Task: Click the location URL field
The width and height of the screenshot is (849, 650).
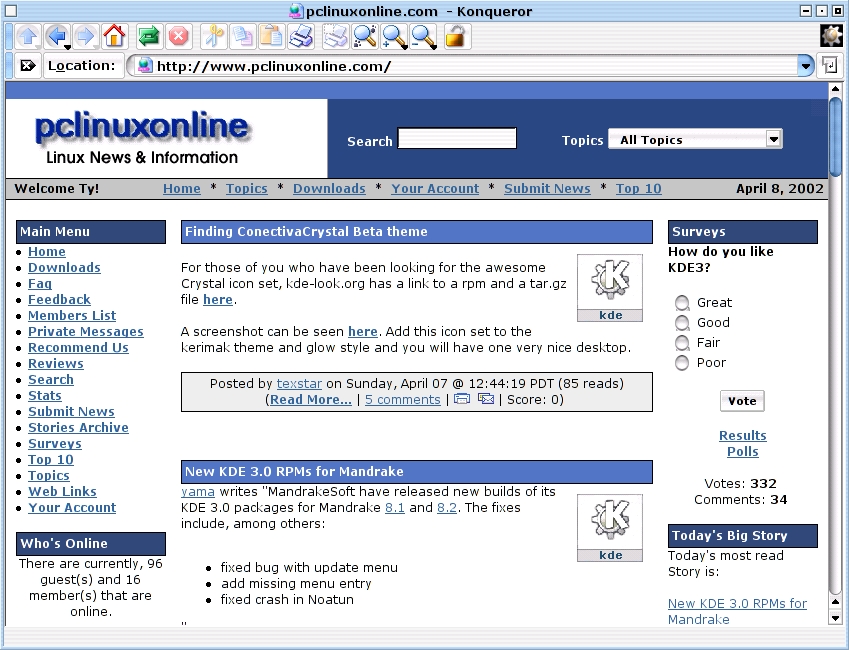Action: (471, 66)
